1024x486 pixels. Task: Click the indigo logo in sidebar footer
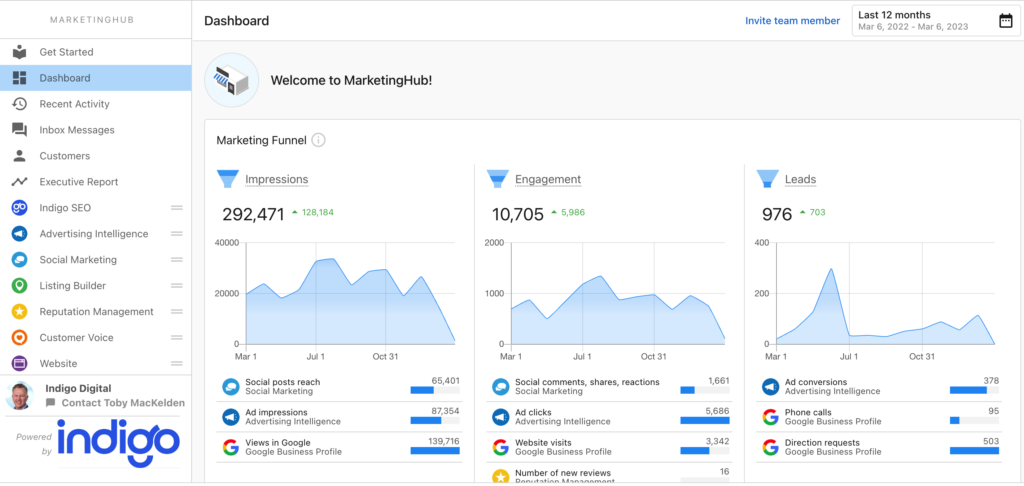coord(118,443)
